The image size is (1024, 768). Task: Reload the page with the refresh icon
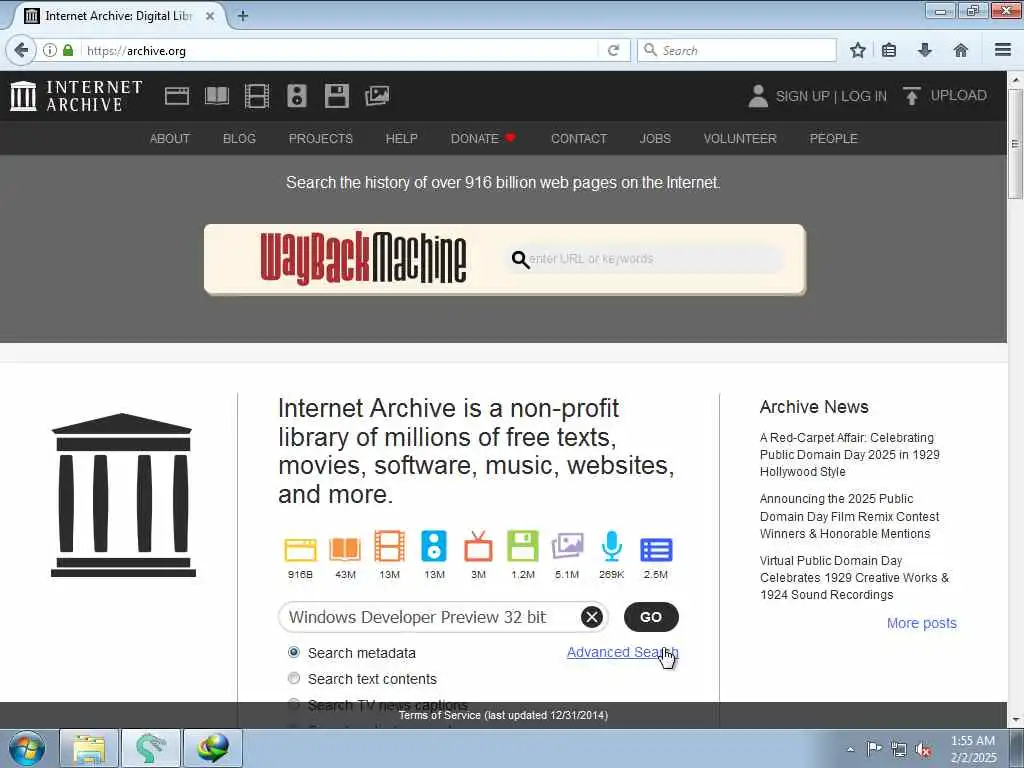click(x=613, y=50)
